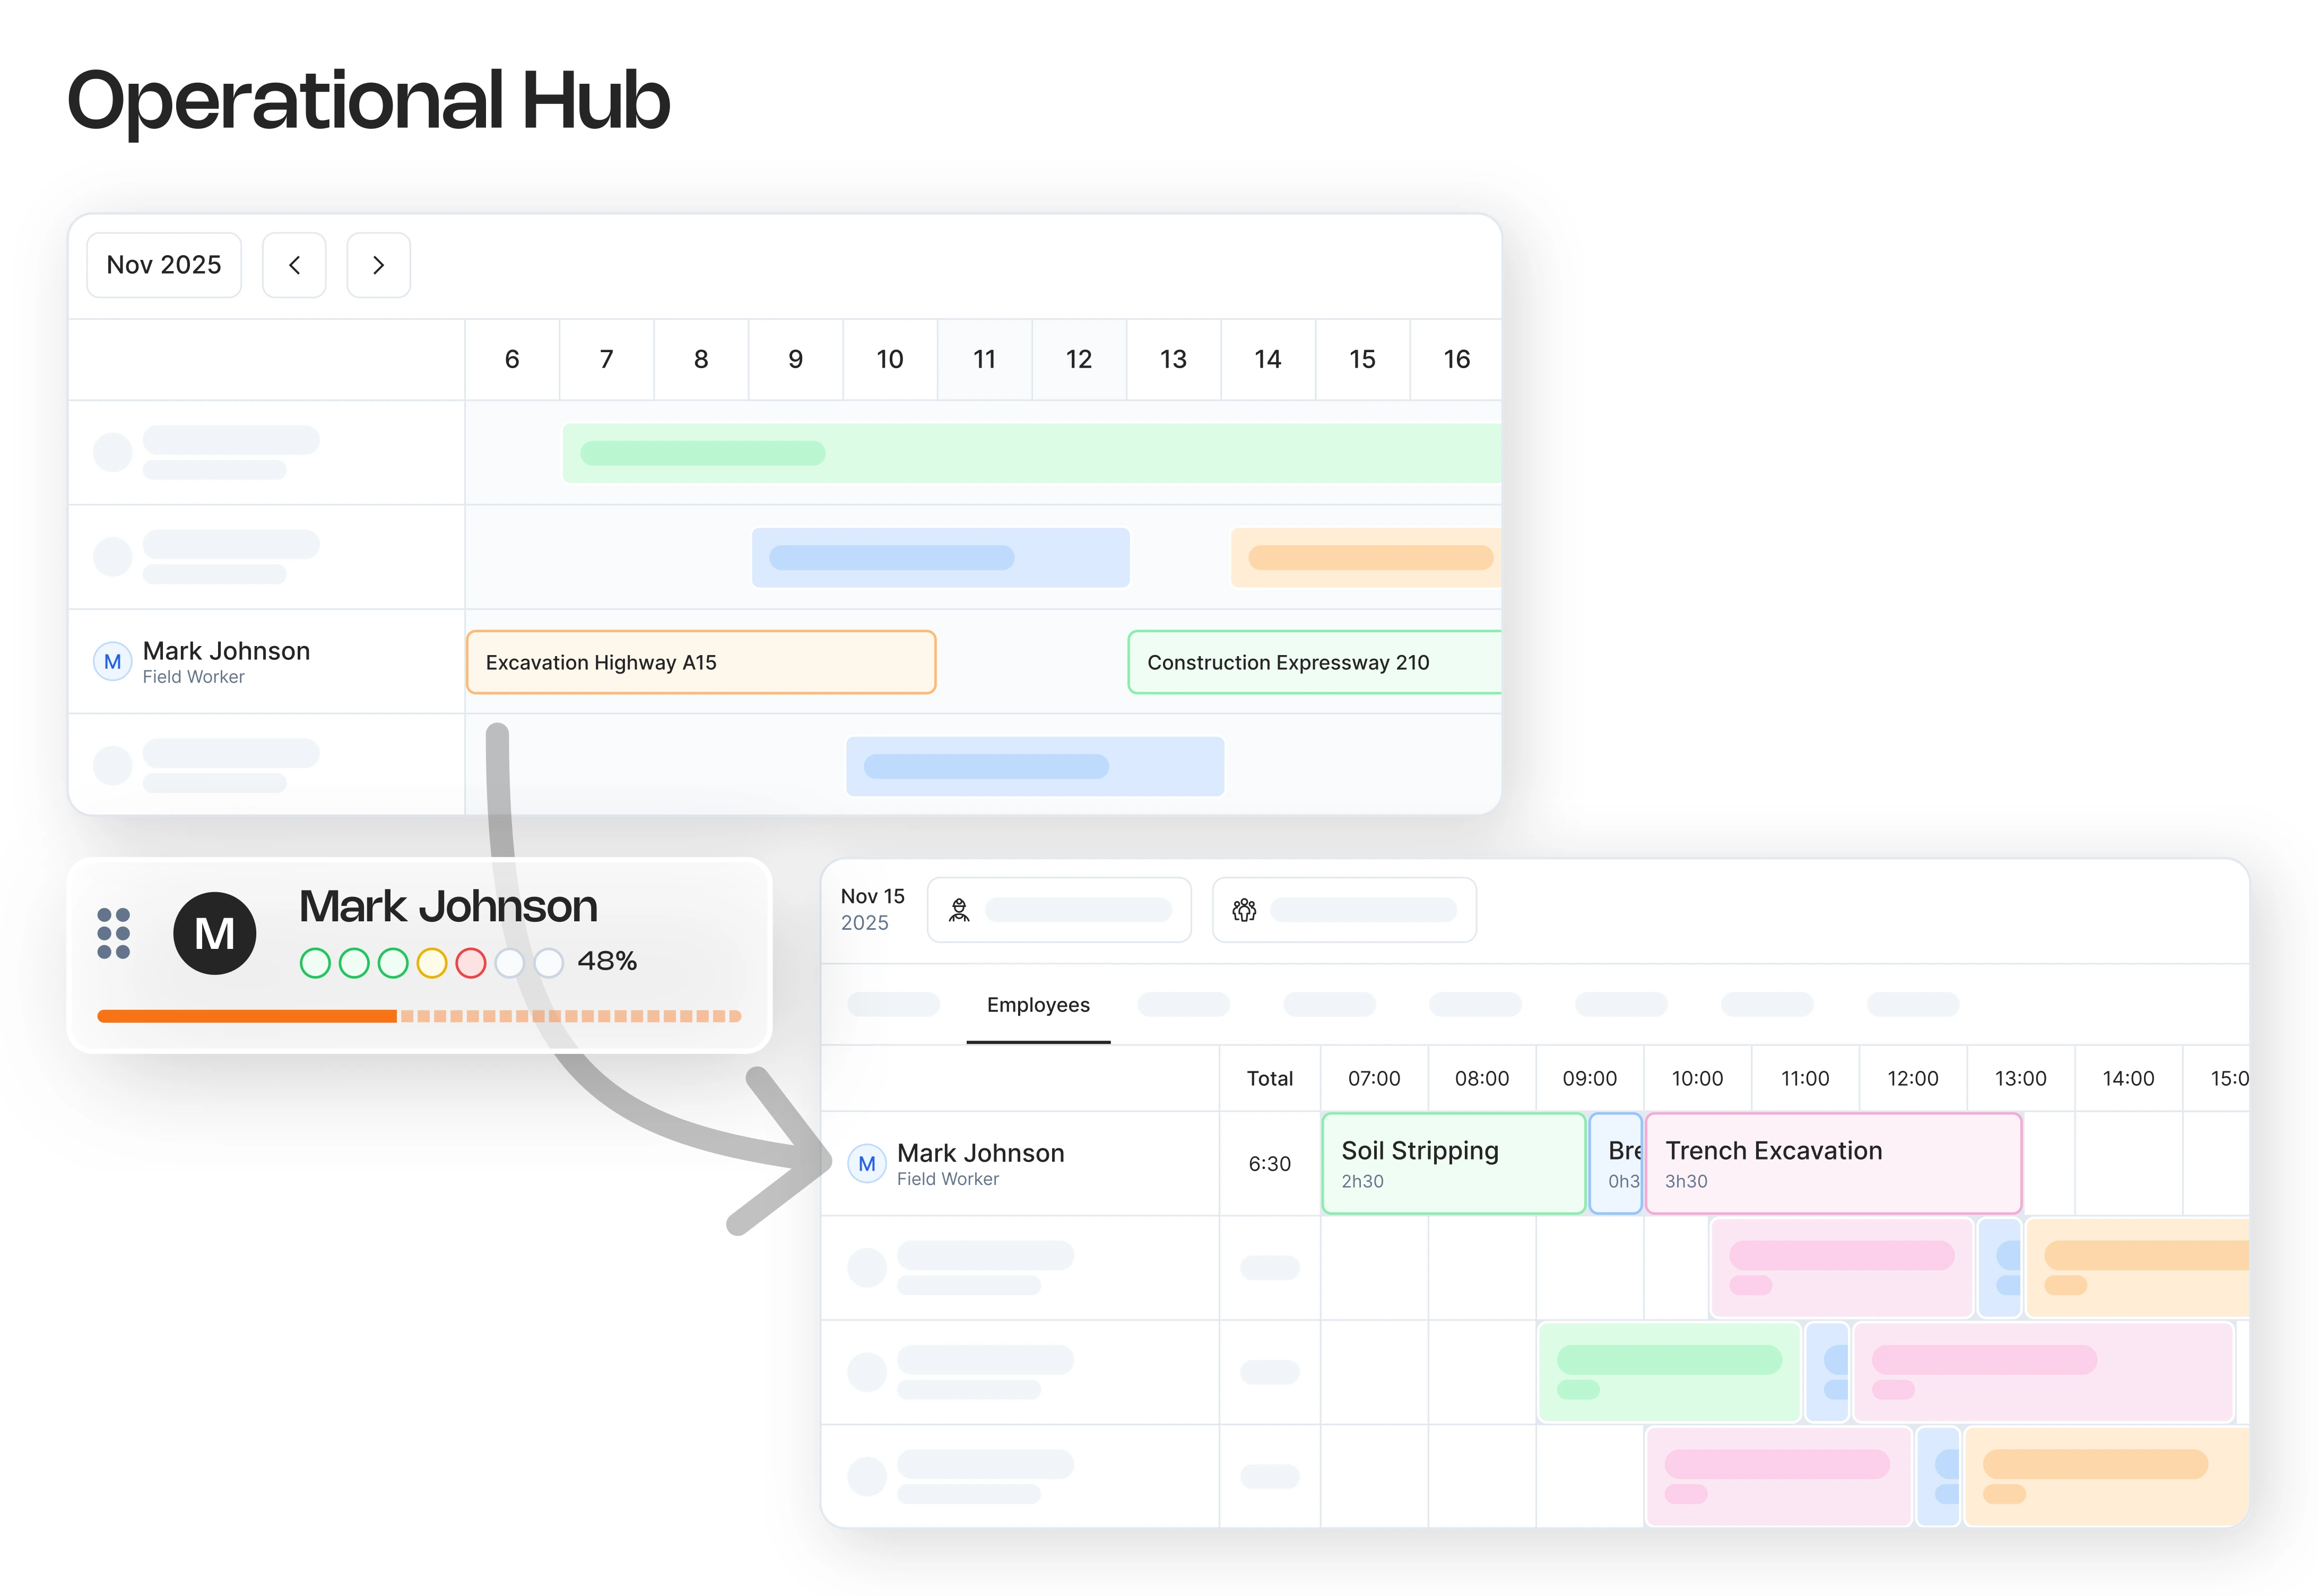Viewport: 2318px width, 1596px height.
Task: Open the Nov 2025 month selector
Action: pyautogui.click(x=164, y=265)
